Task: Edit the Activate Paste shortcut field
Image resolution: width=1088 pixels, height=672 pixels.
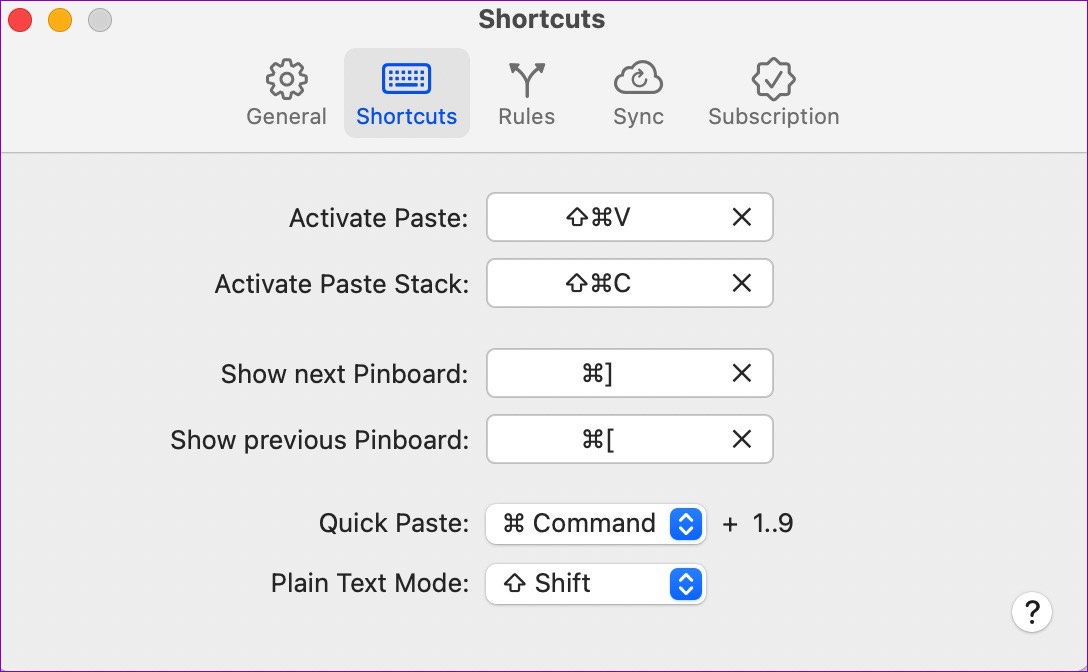Action: 629,217
